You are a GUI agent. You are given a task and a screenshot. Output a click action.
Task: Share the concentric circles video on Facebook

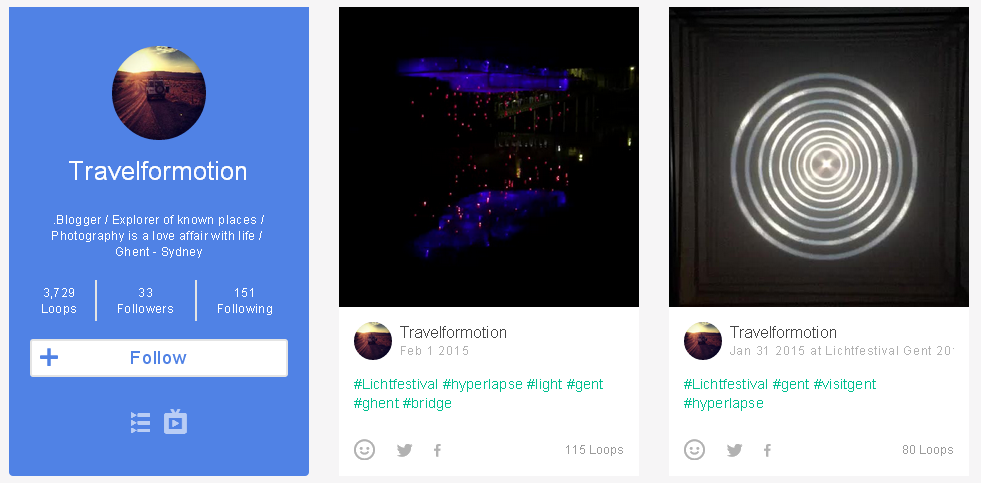(768, 450)
